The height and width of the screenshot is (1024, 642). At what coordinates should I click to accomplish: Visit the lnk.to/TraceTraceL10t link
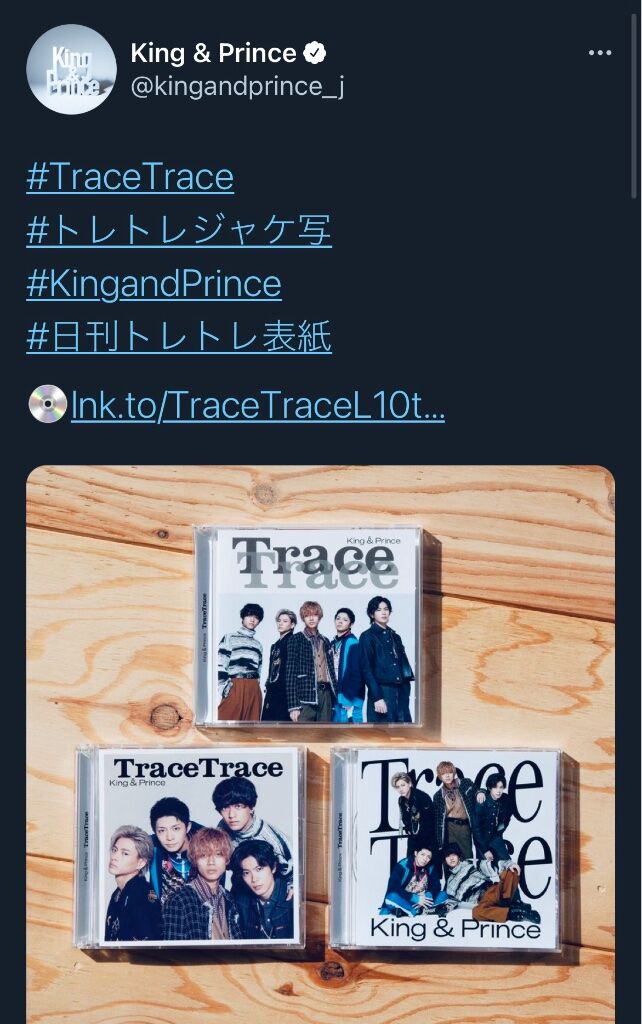257,405
